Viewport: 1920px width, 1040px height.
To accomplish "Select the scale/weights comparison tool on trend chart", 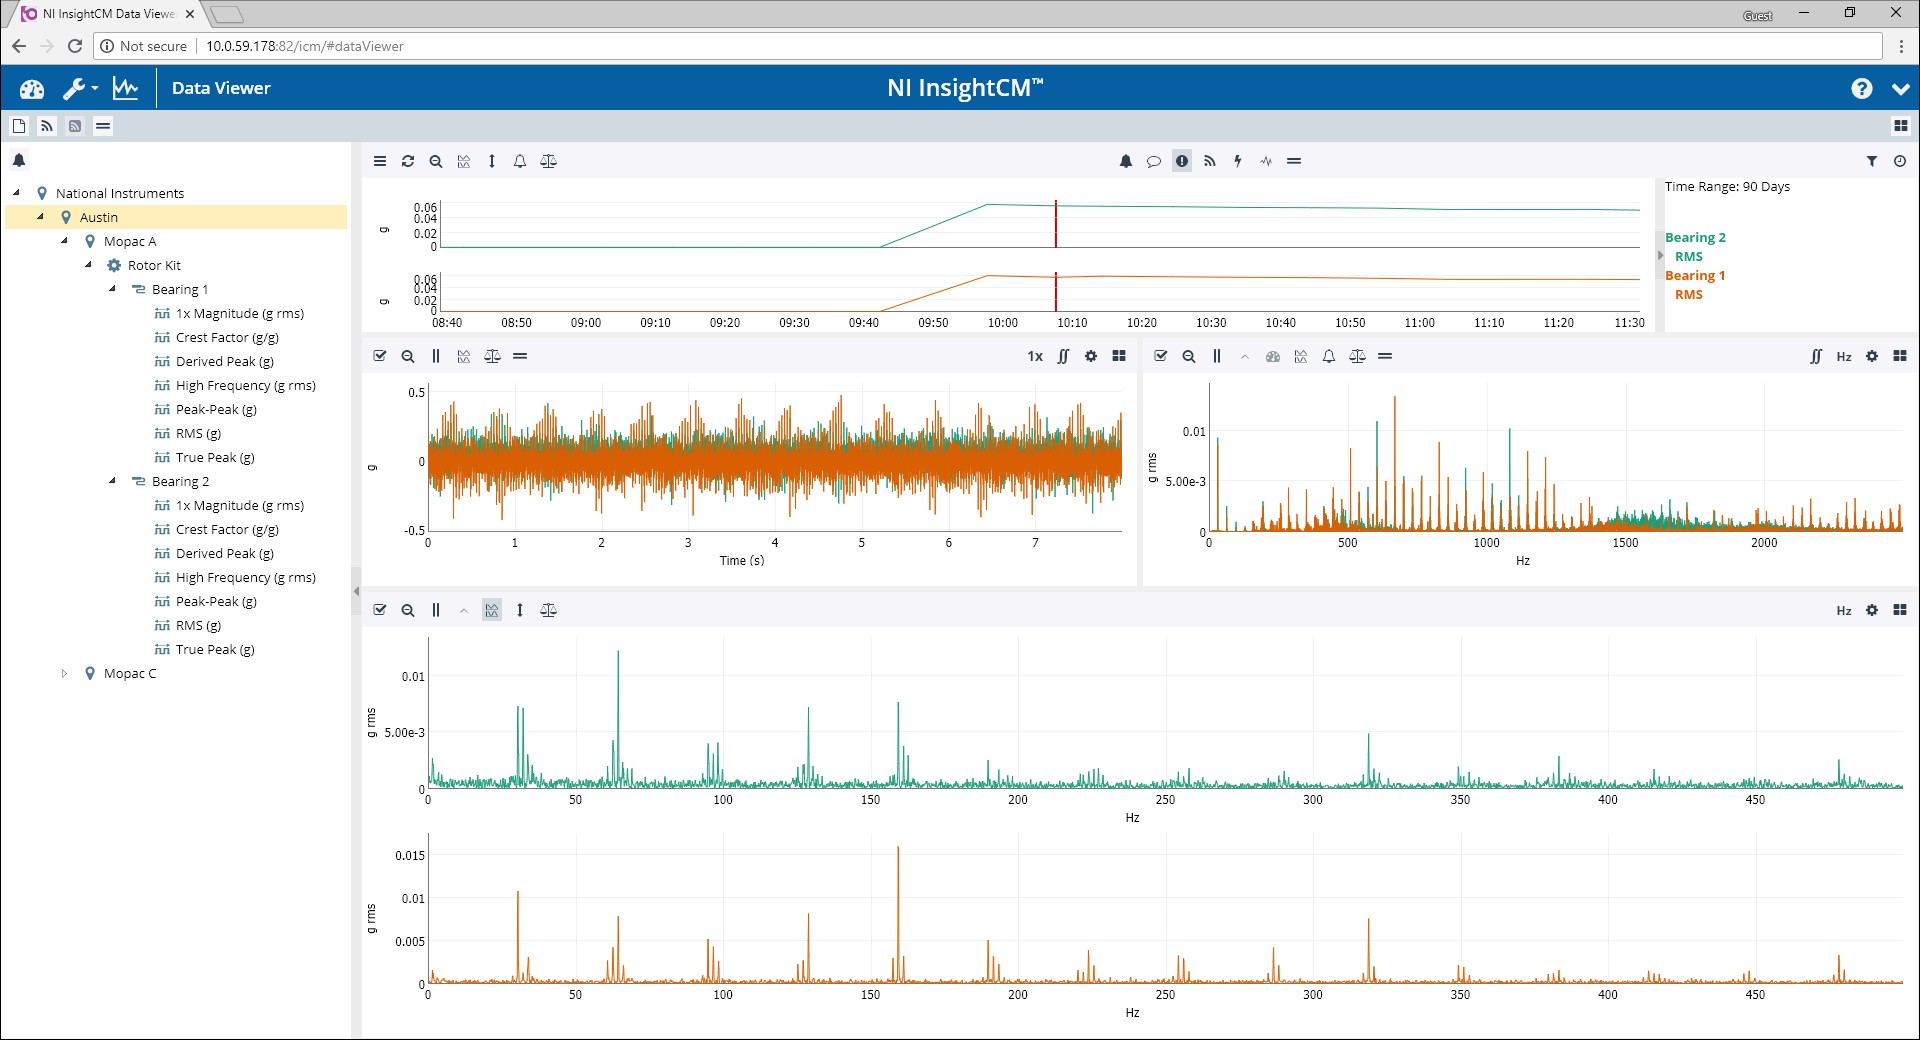I will [x=549, y=160].
